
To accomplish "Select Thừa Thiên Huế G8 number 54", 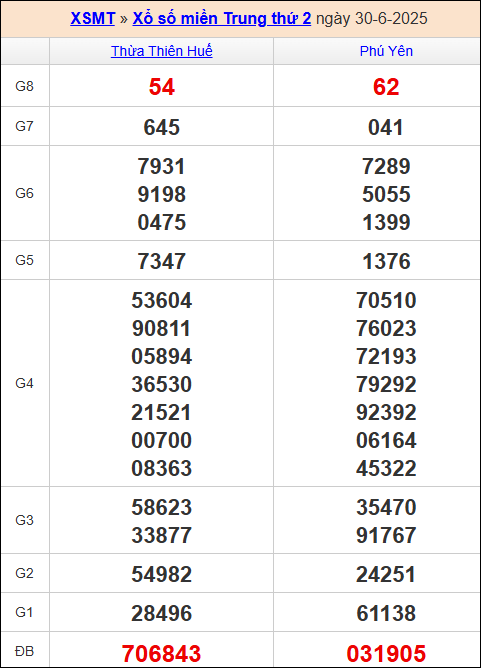I will click(x=161, y=87).
